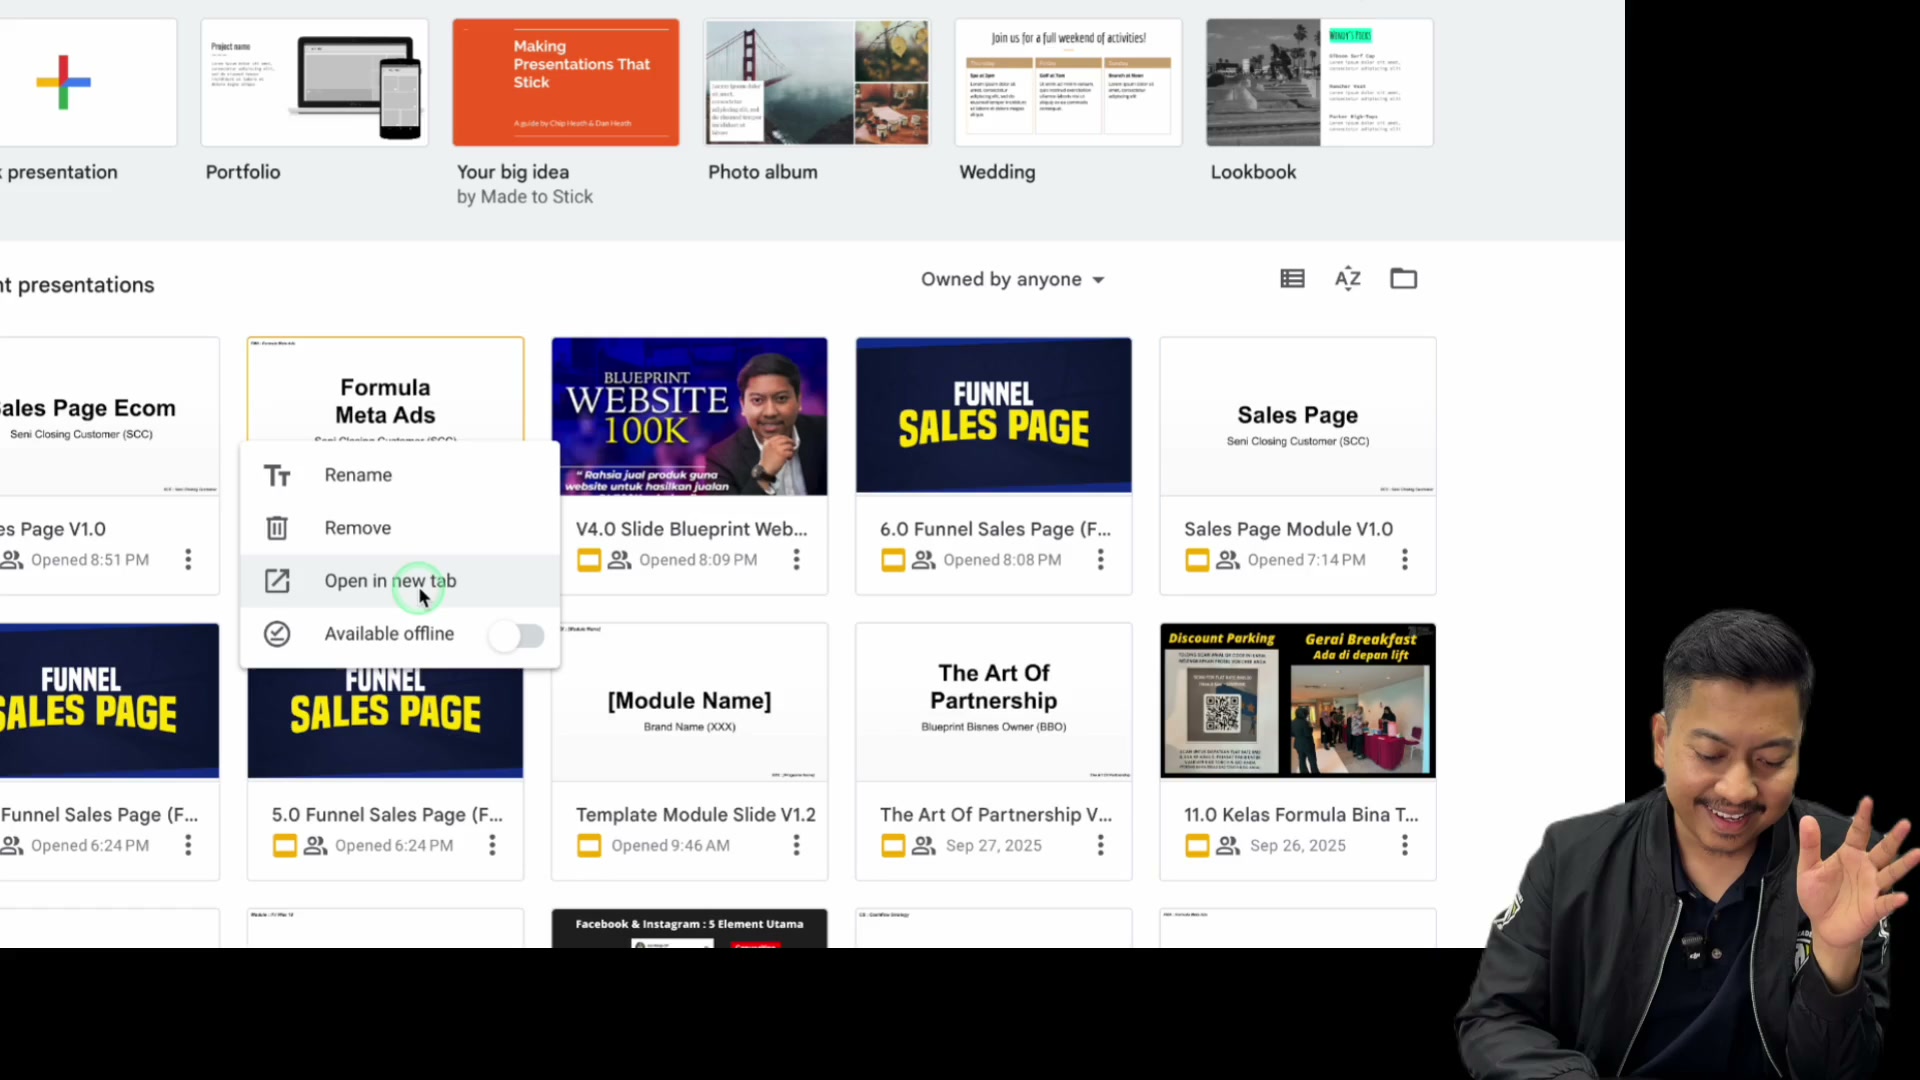
Task: Open the Facebook & Instagram 5 Element Utama thumbnail
Action: (689, 929)
